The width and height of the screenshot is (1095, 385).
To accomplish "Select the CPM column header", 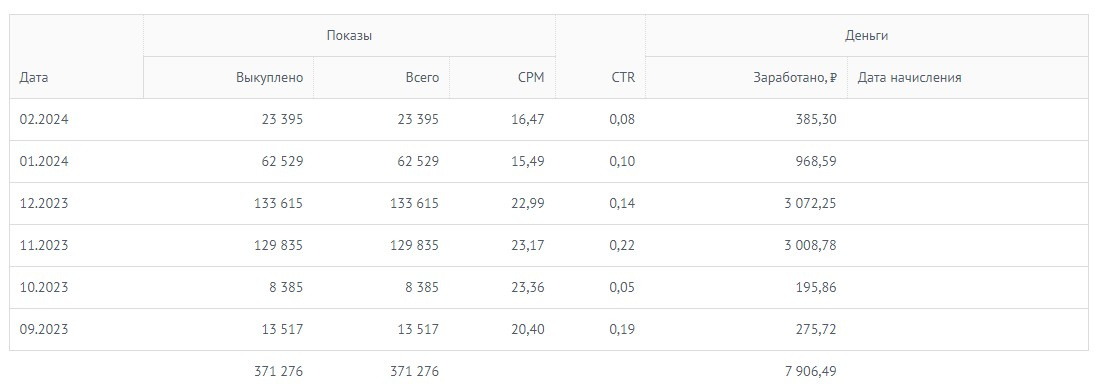I will click(x=531, y=78).
